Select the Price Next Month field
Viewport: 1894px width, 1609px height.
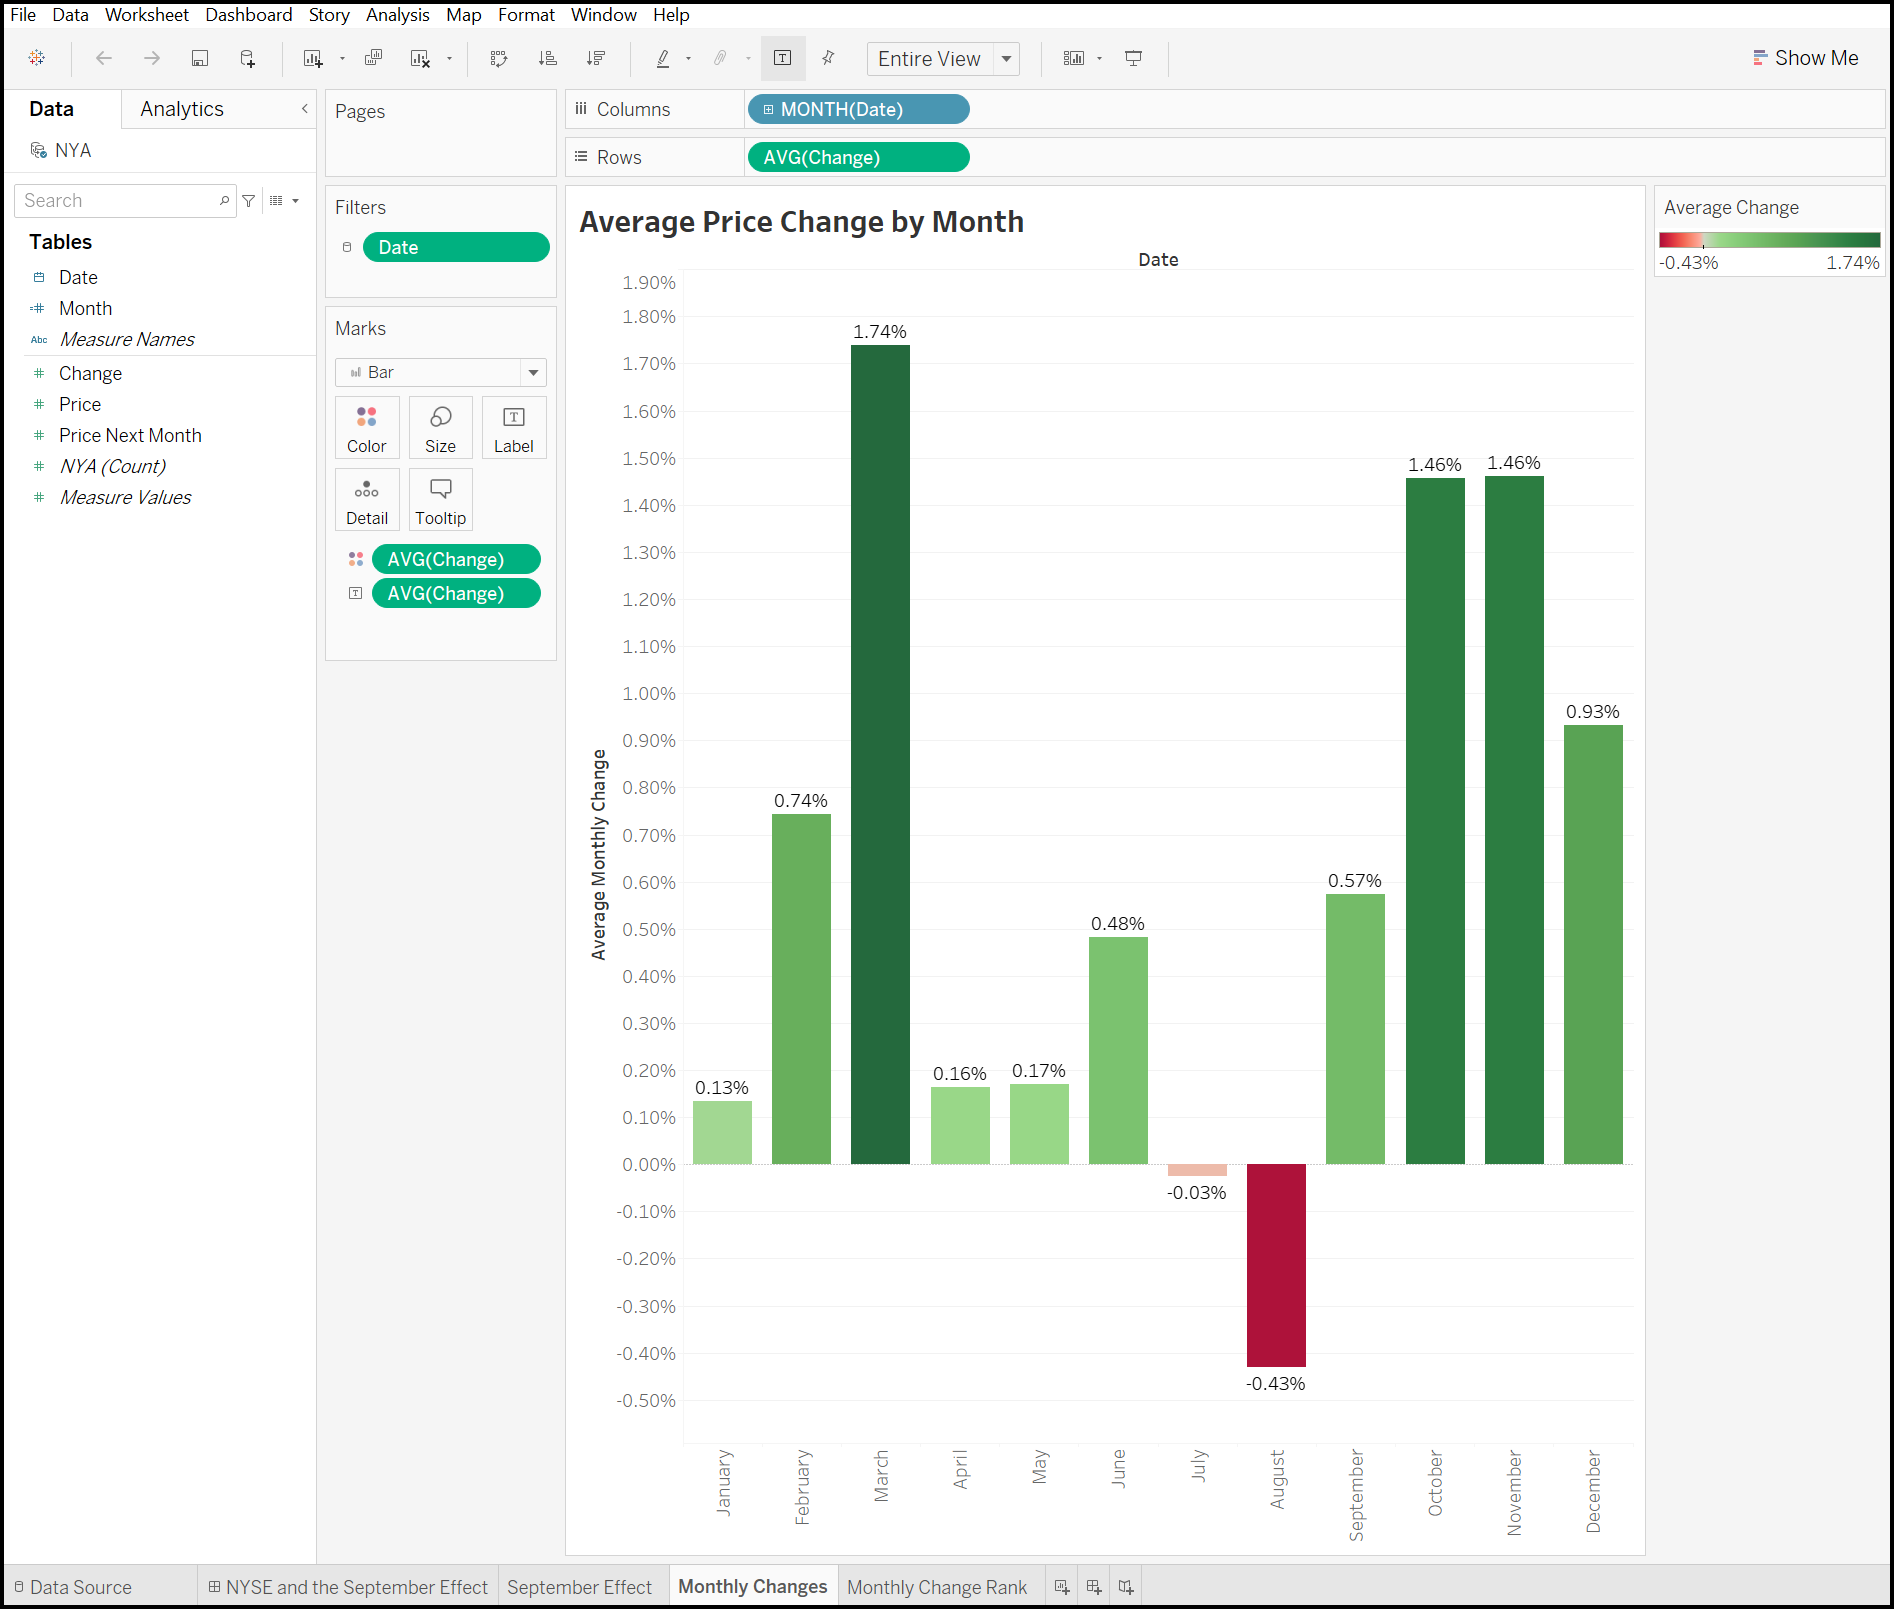tap(130, 435)
